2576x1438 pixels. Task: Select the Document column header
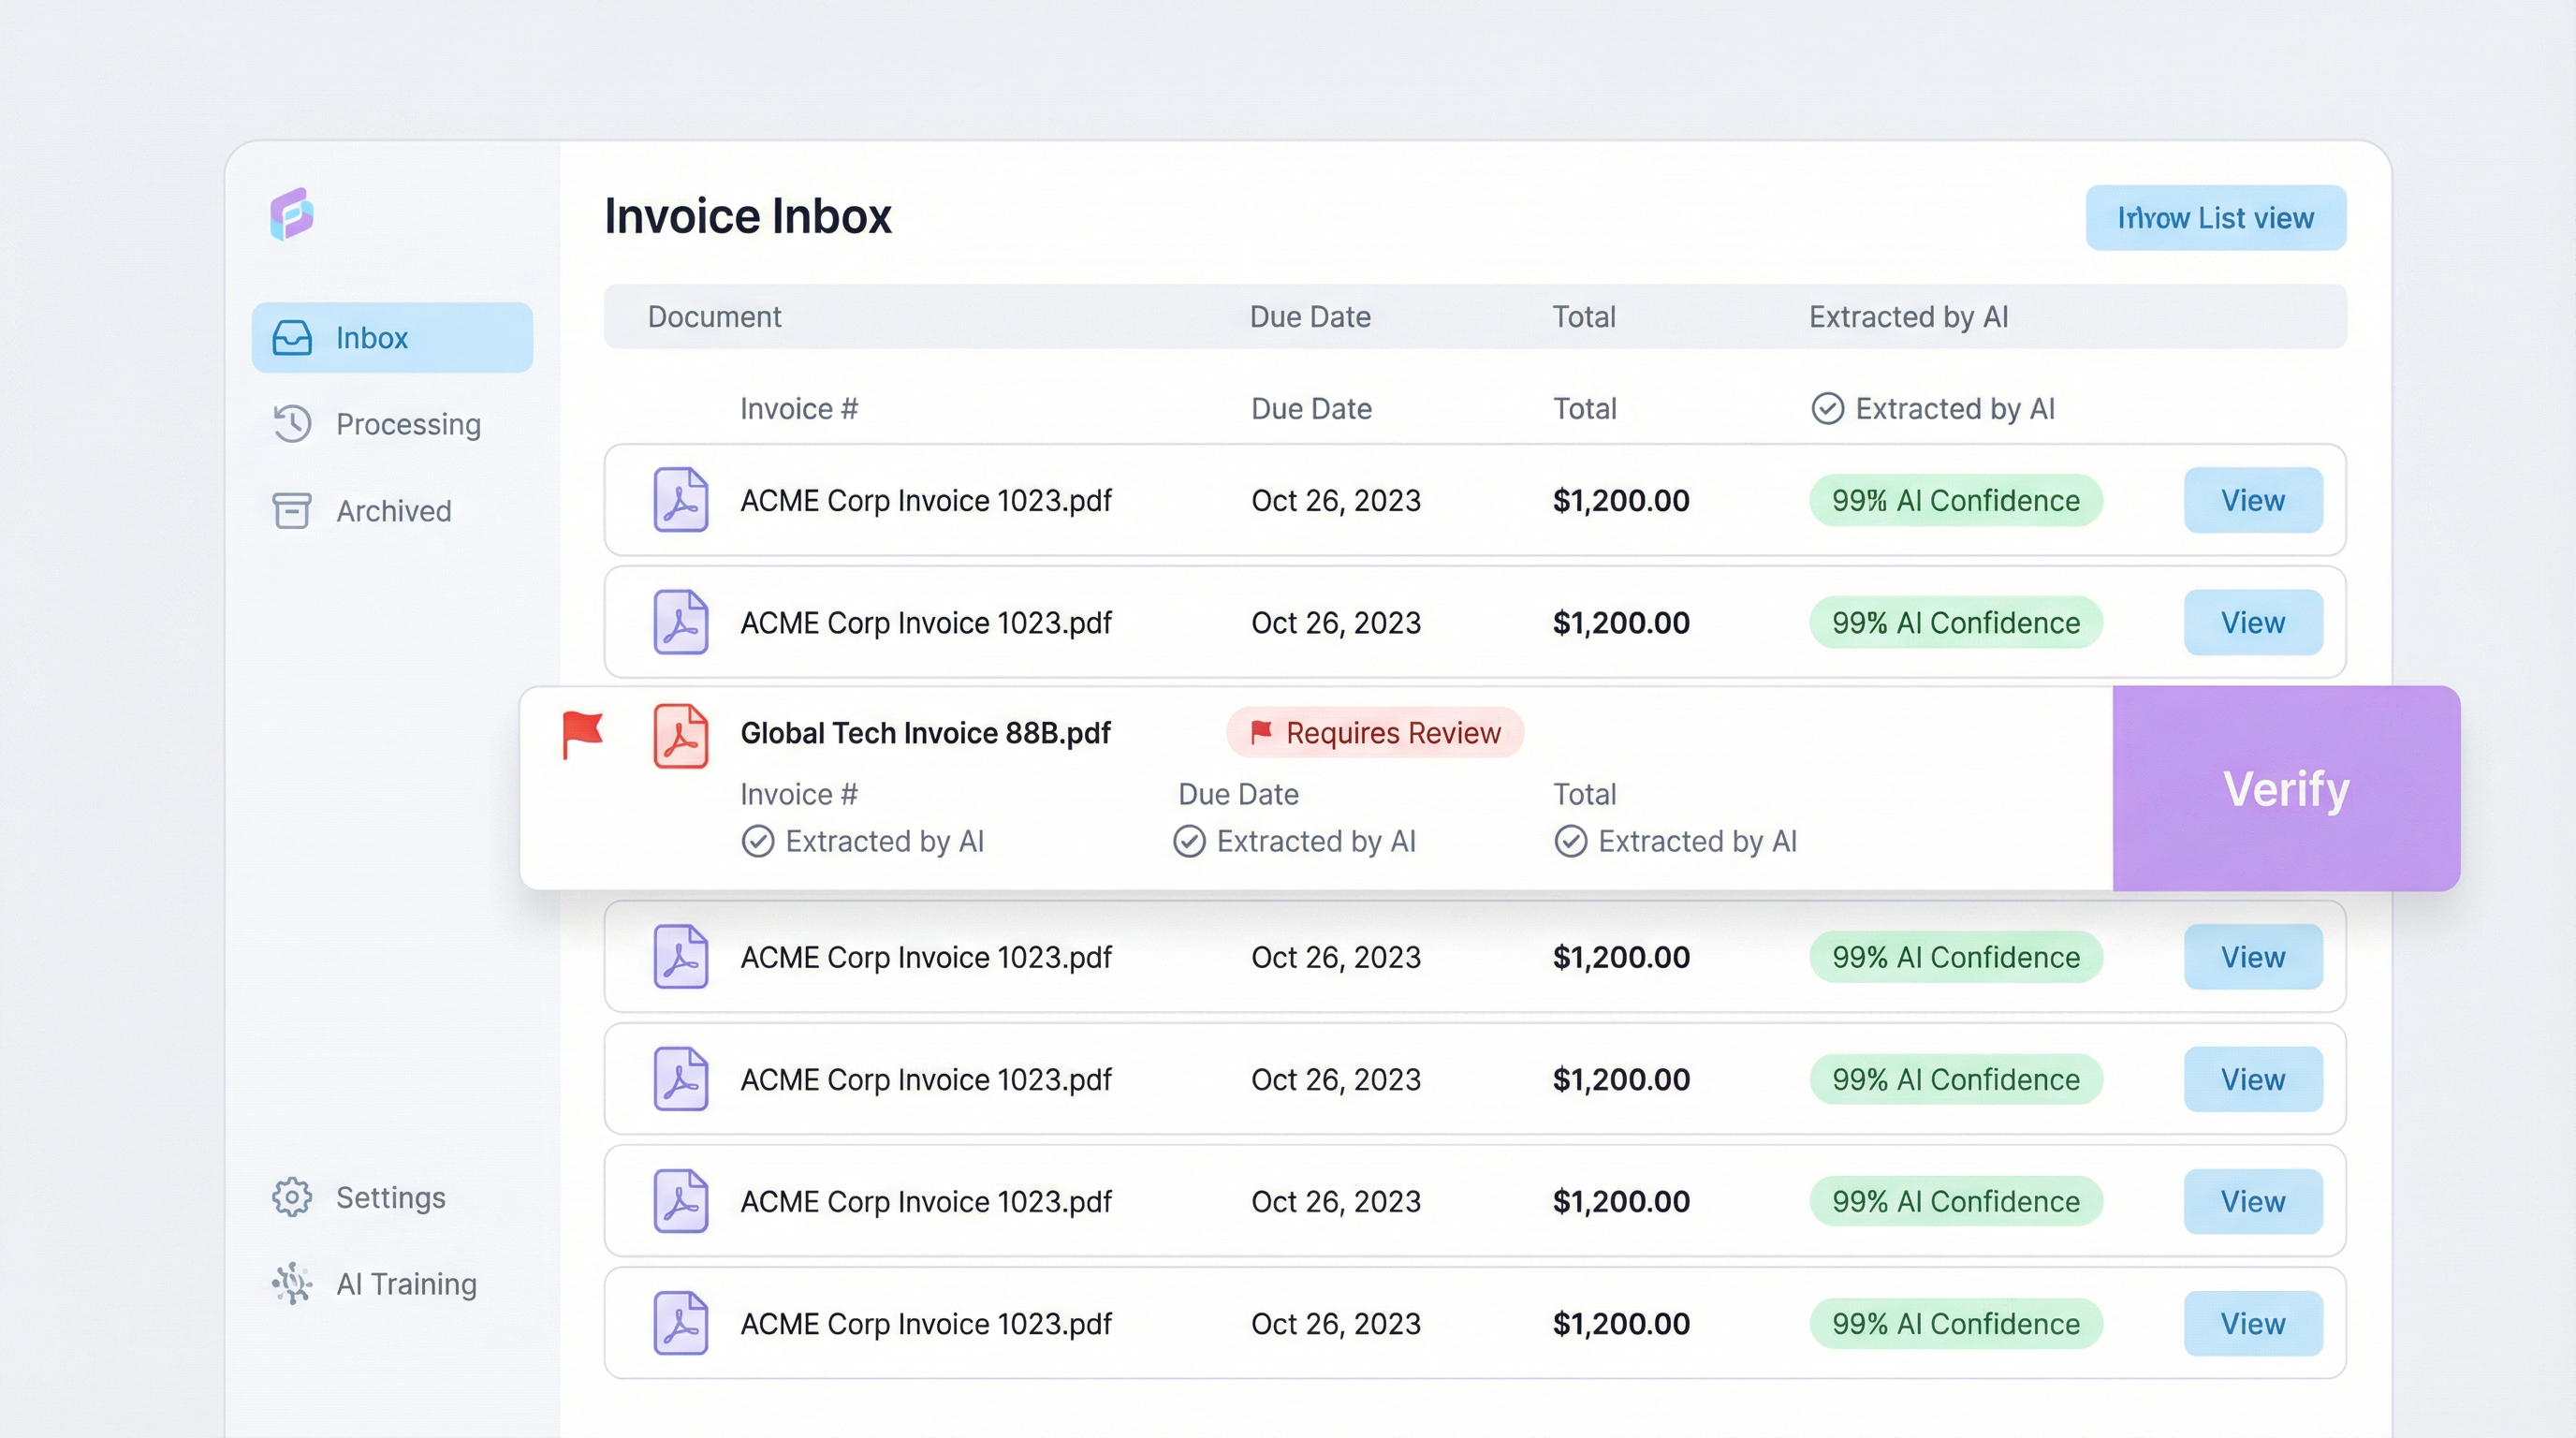point(714,316)
